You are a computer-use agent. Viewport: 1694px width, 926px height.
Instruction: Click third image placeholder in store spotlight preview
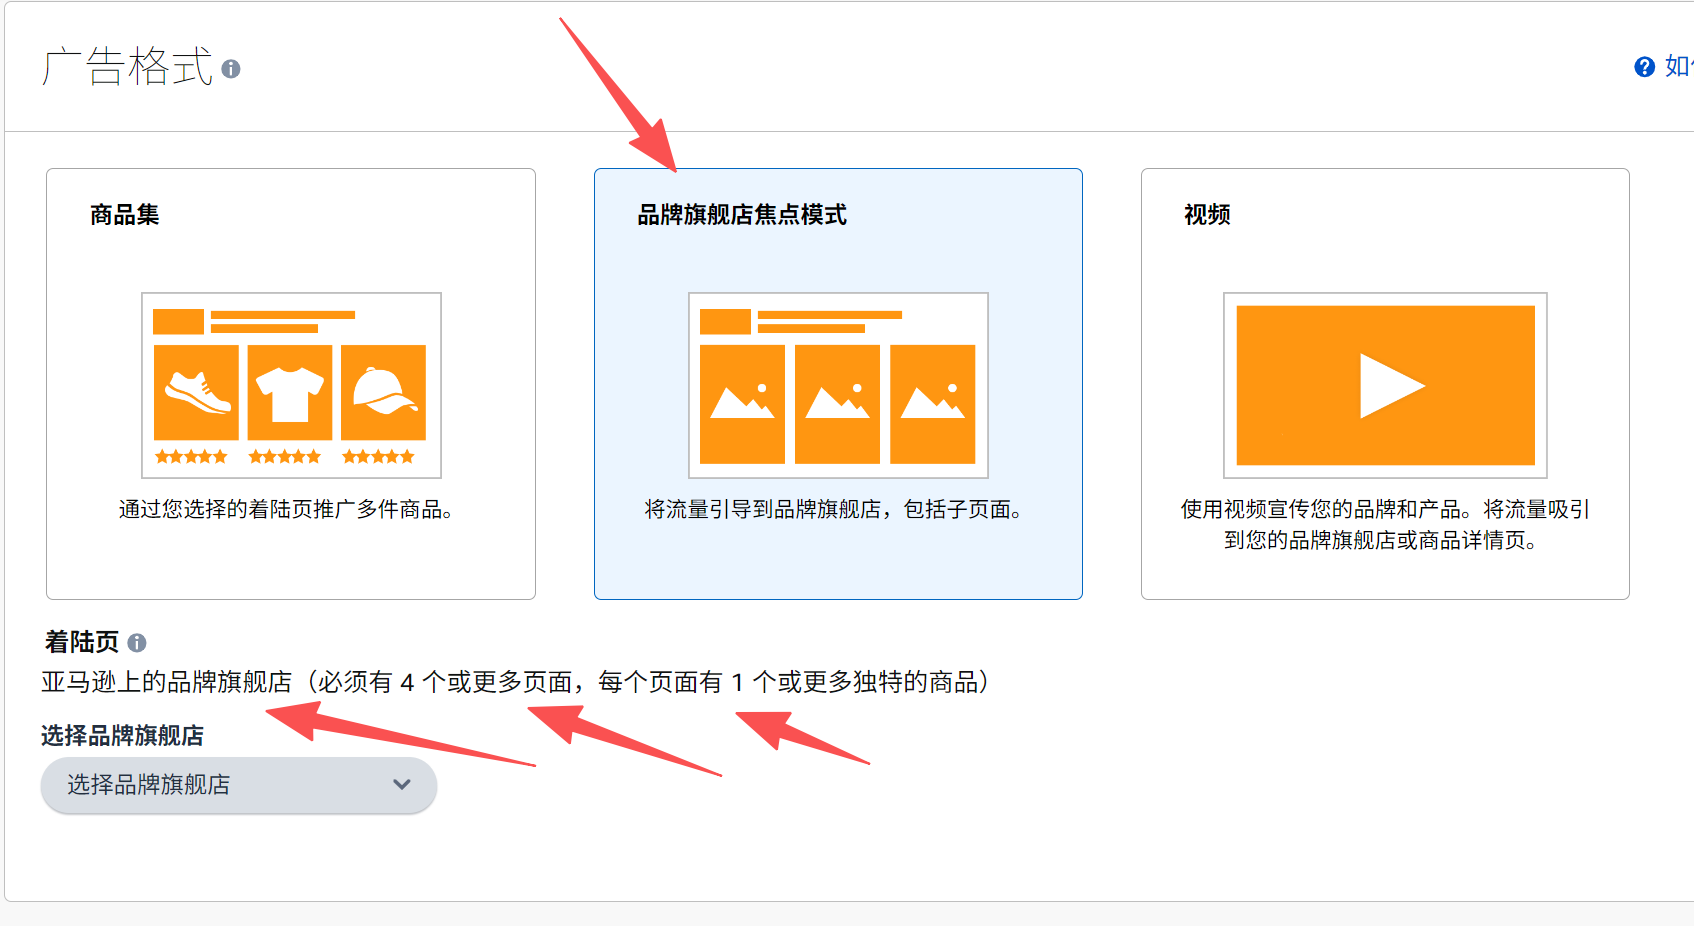pyautogui.click(x=932, y=404)
